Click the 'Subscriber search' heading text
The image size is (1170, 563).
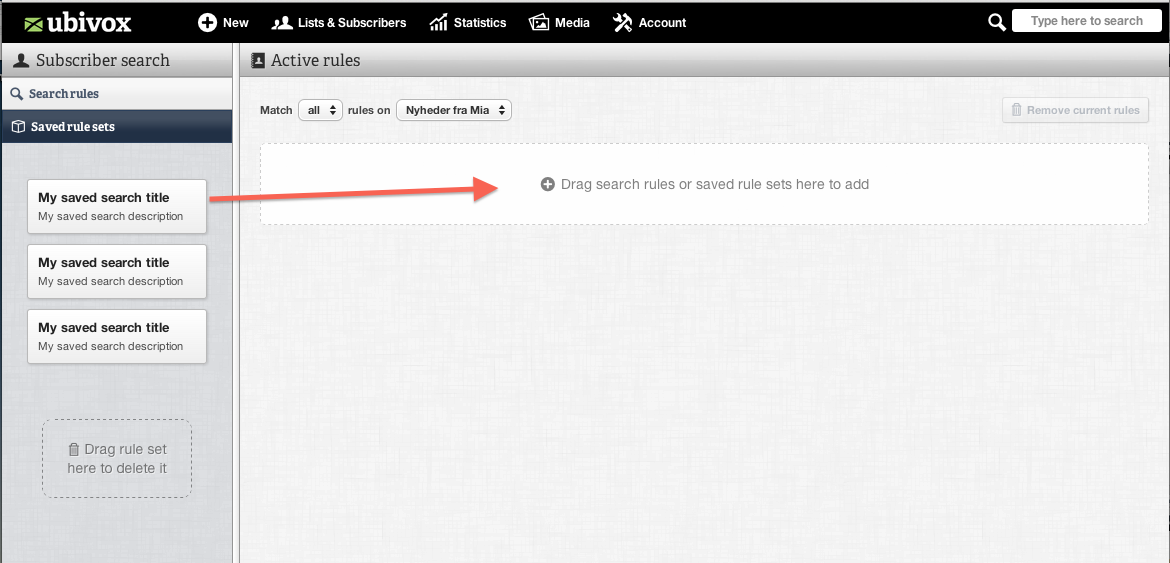[103, 60]
